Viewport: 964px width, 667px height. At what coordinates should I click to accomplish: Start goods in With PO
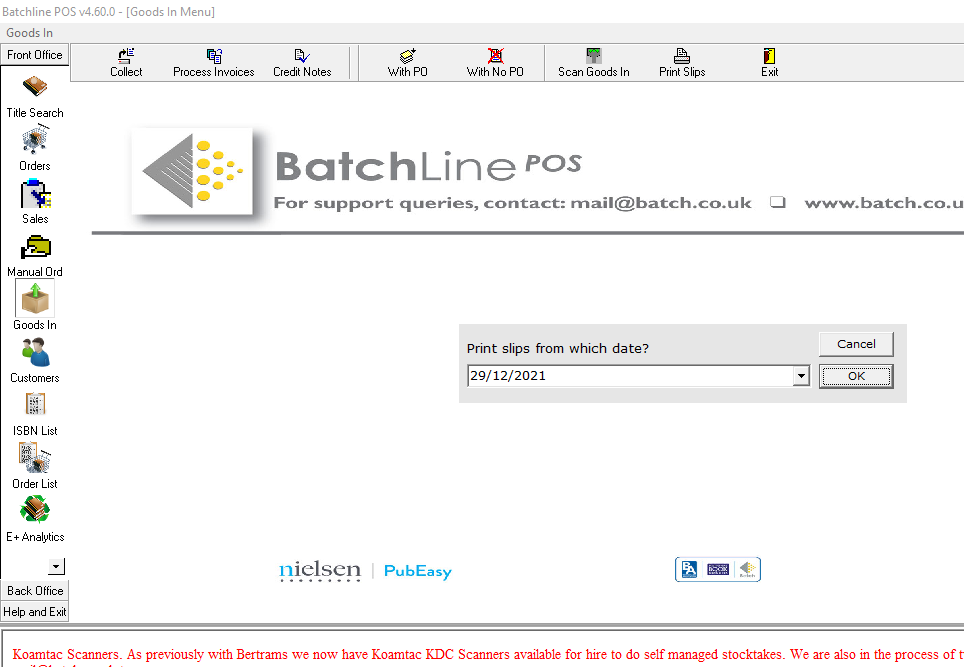click(408, 63)
